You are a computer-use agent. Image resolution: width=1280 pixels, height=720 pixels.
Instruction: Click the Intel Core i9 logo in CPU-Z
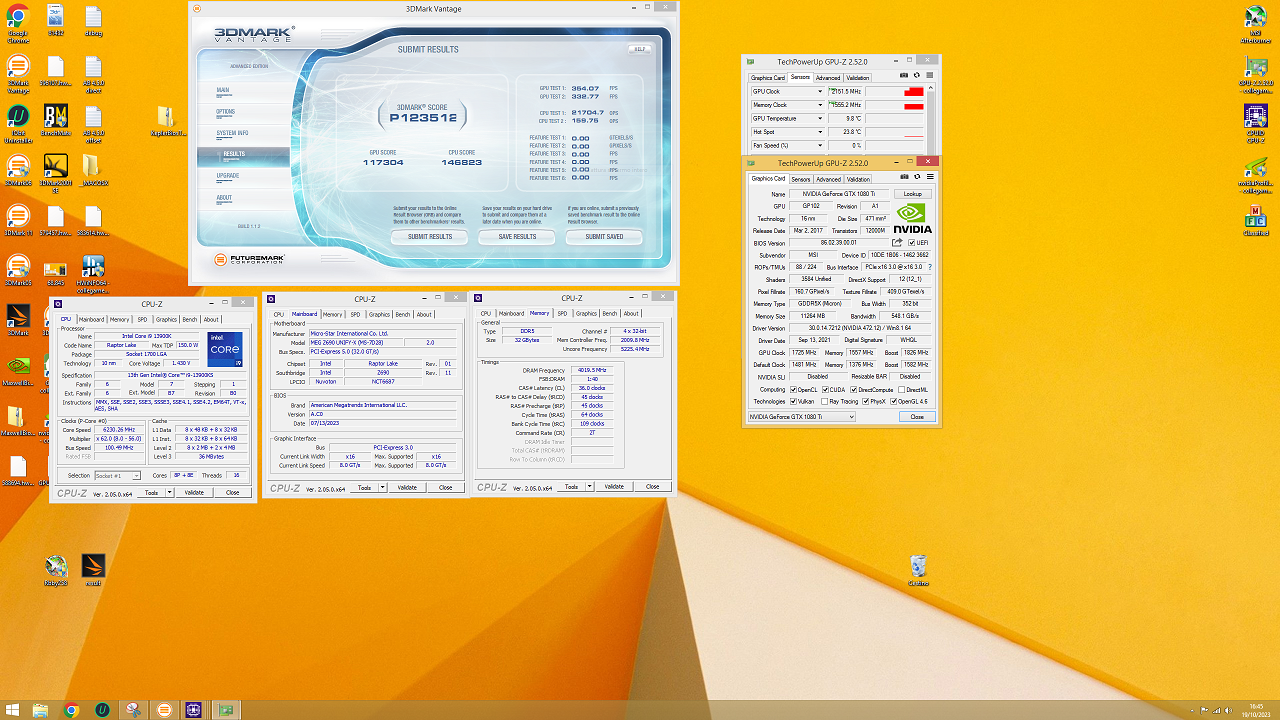click(225, 349)
